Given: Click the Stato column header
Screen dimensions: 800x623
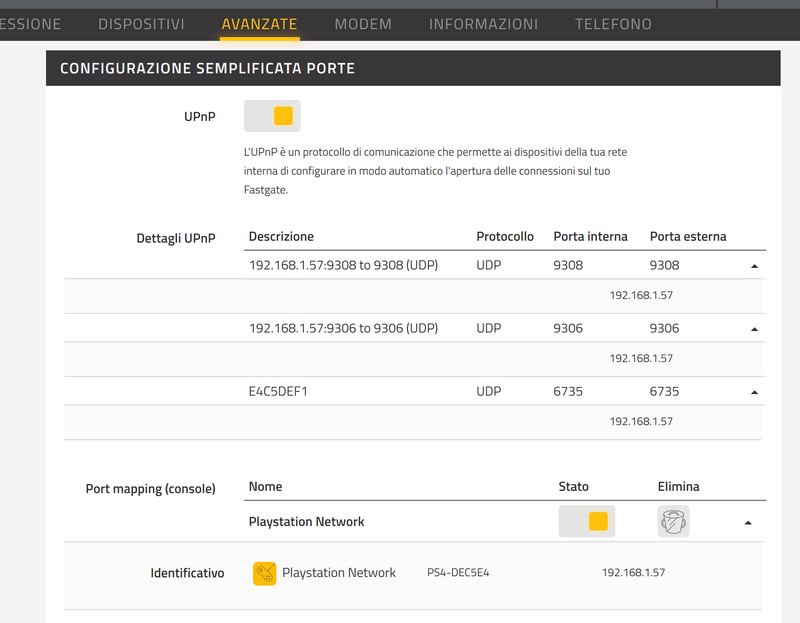Looking at the screenshot, I should tap(573, 486).
